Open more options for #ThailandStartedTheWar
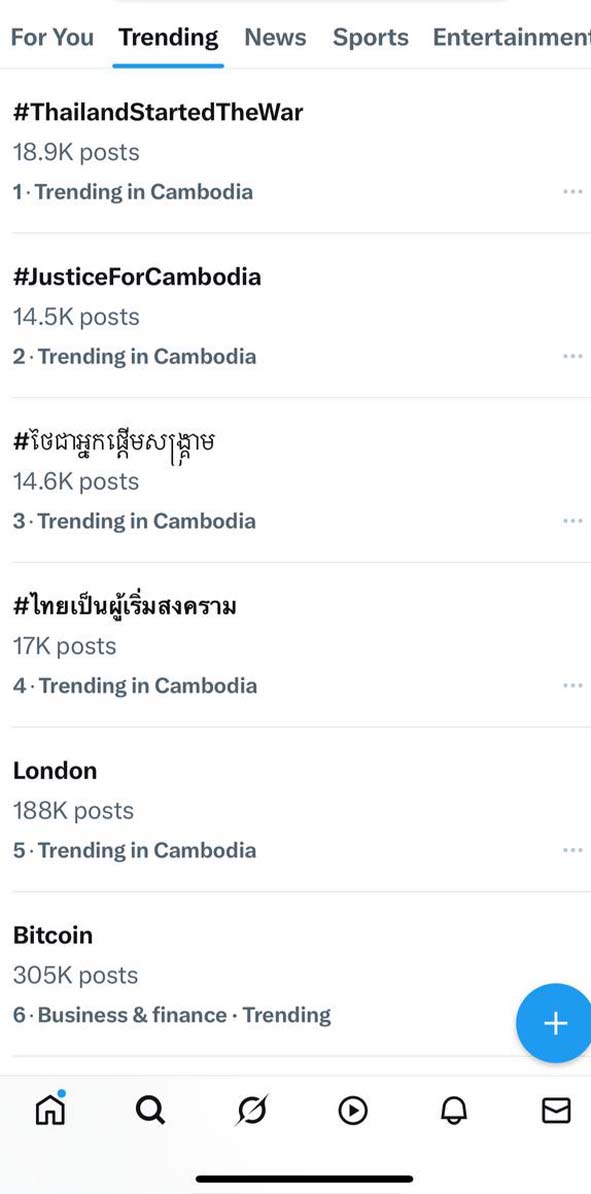The image size is (591, 1194). (x=573, y=192)
